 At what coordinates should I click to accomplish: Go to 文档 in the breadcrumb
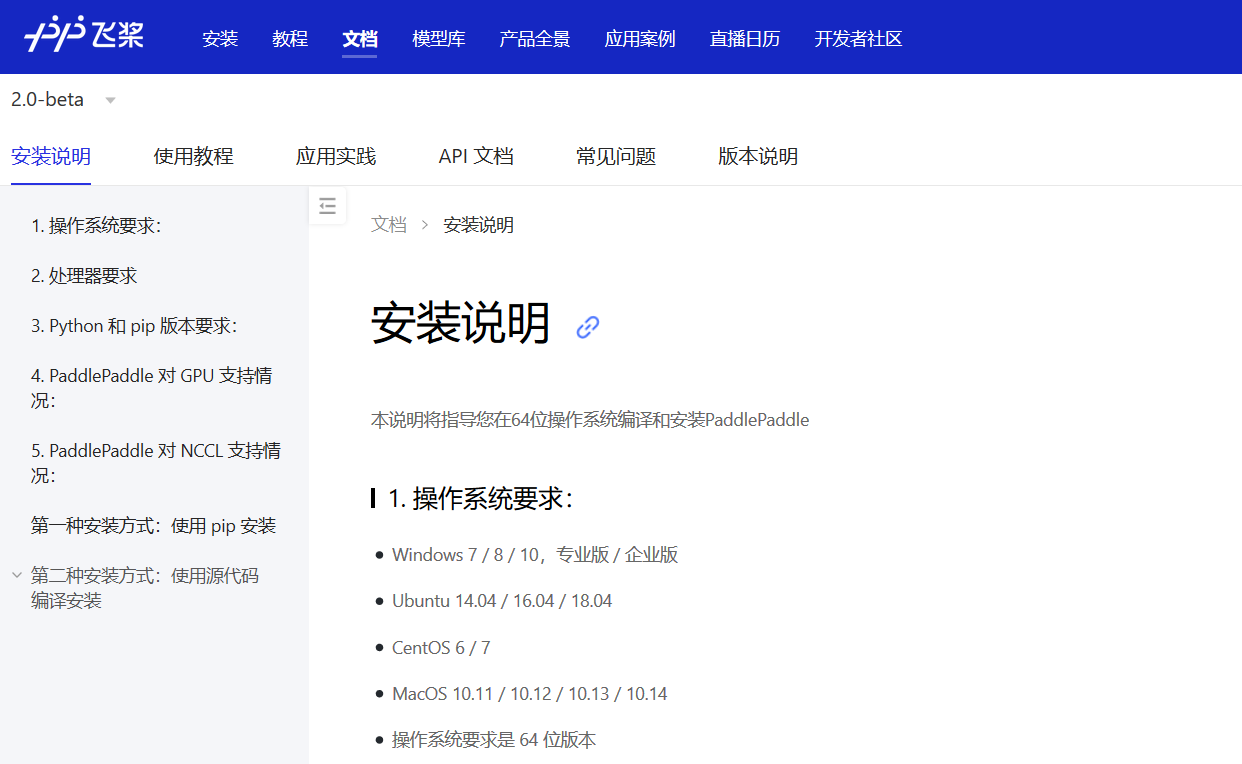[x=389, y=225]
